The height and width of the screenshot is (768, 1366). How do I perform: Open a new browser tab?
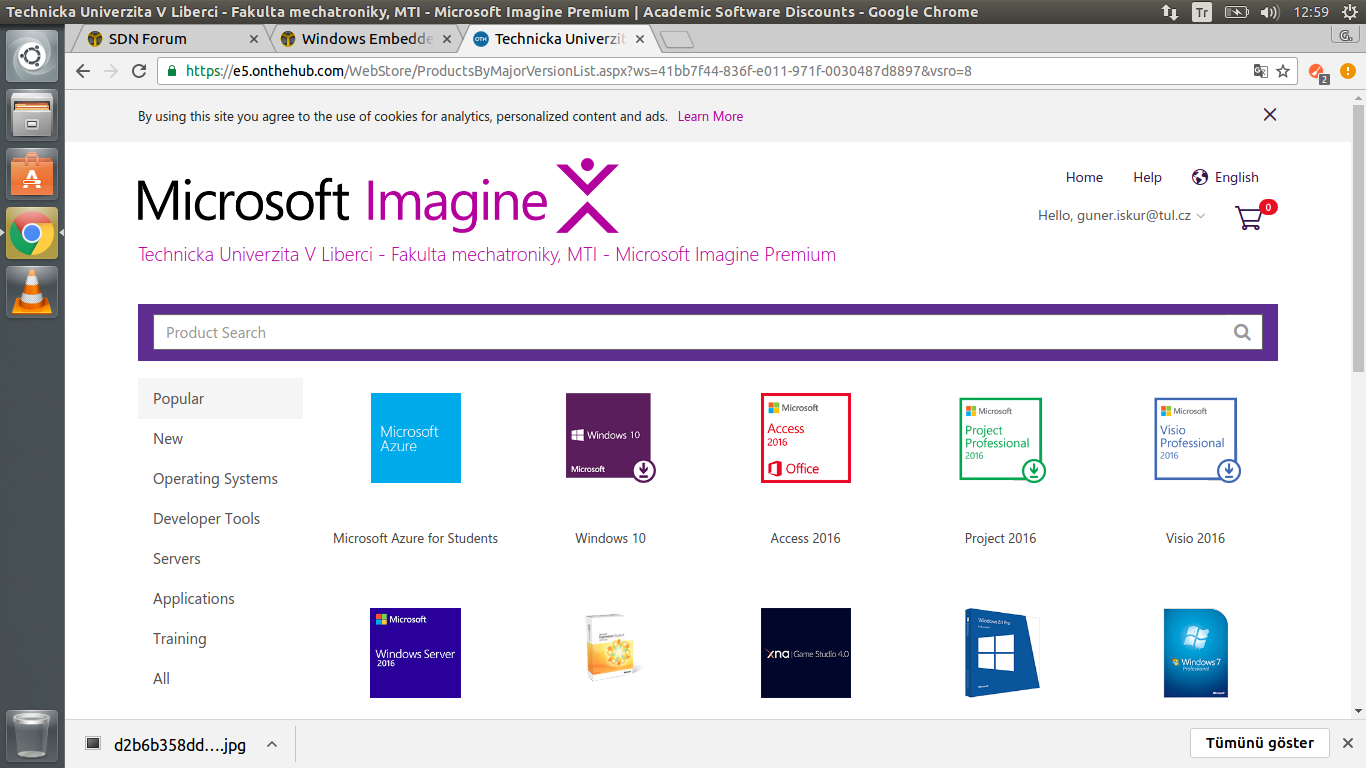[677, 40]
